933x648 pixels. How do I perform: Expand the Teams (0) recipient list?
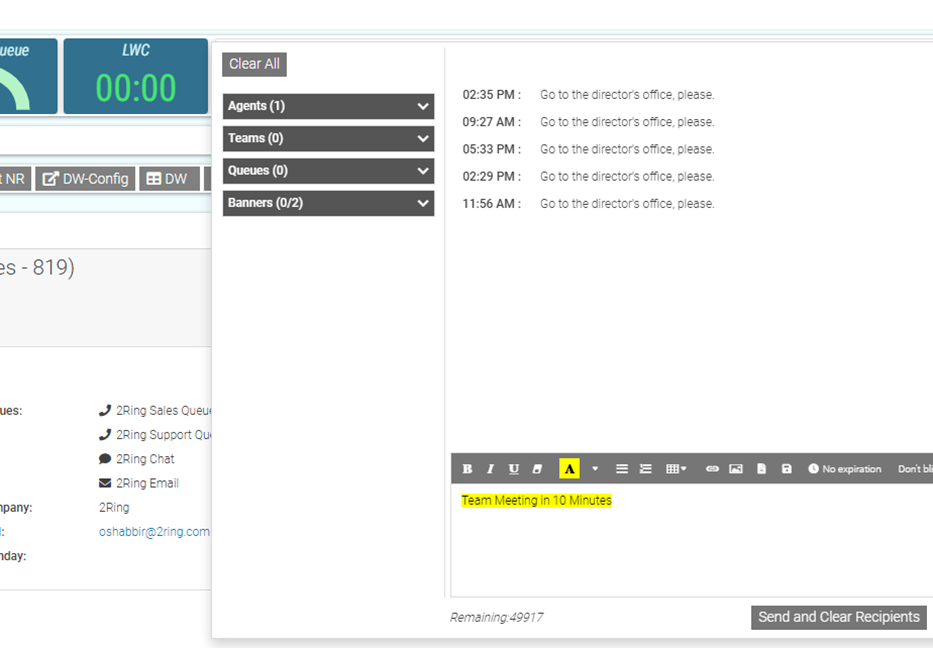(328, 138)
